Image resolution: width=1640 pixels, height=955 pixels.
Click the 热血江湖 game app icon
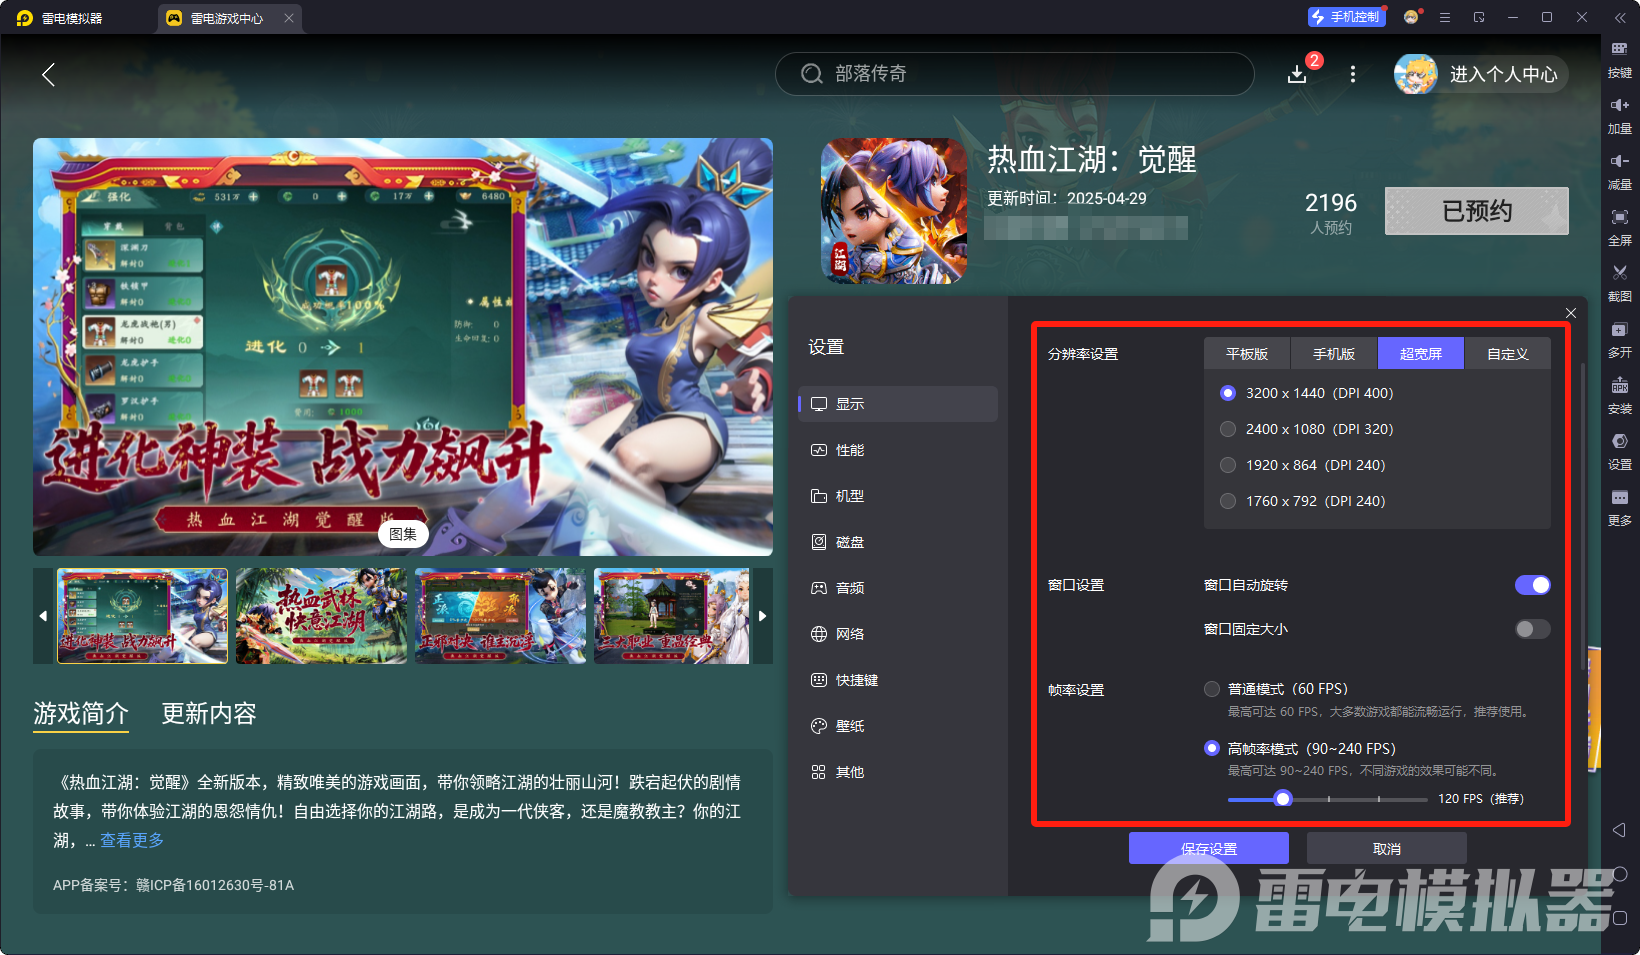pos(894,211)
